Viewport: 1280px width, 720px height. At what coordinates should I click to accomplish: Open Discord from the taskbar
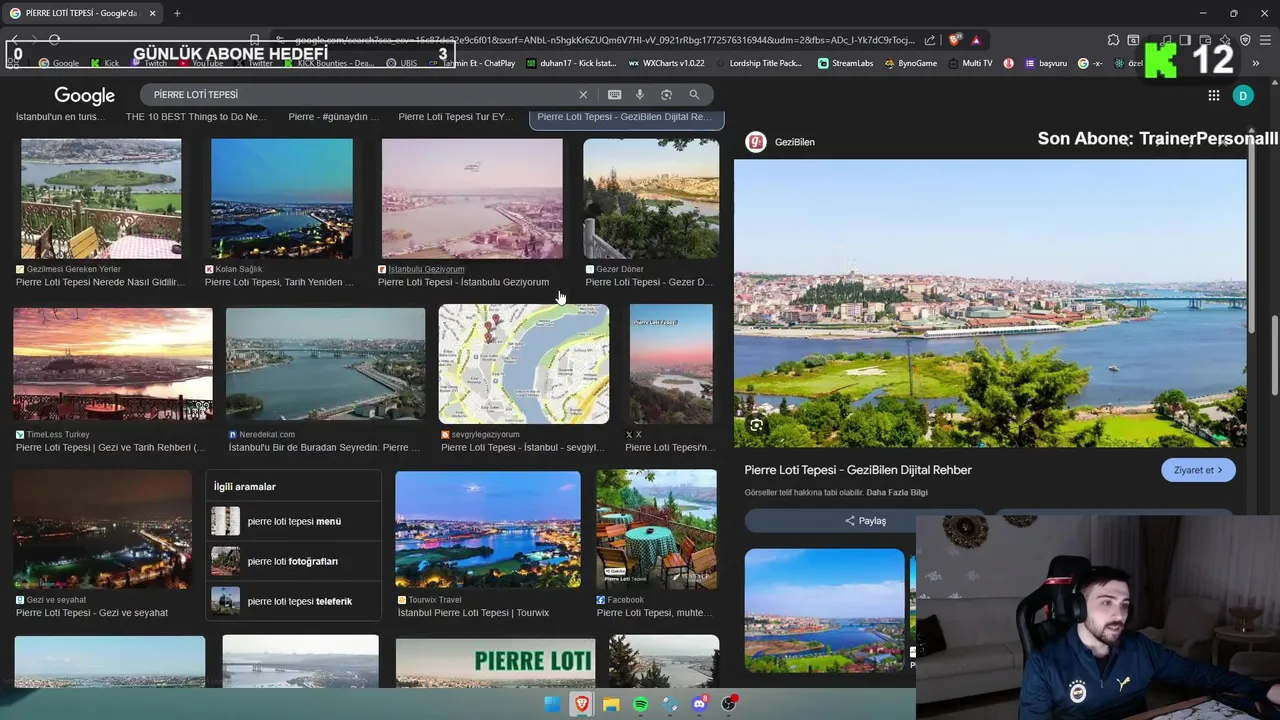tap(699, 704)
